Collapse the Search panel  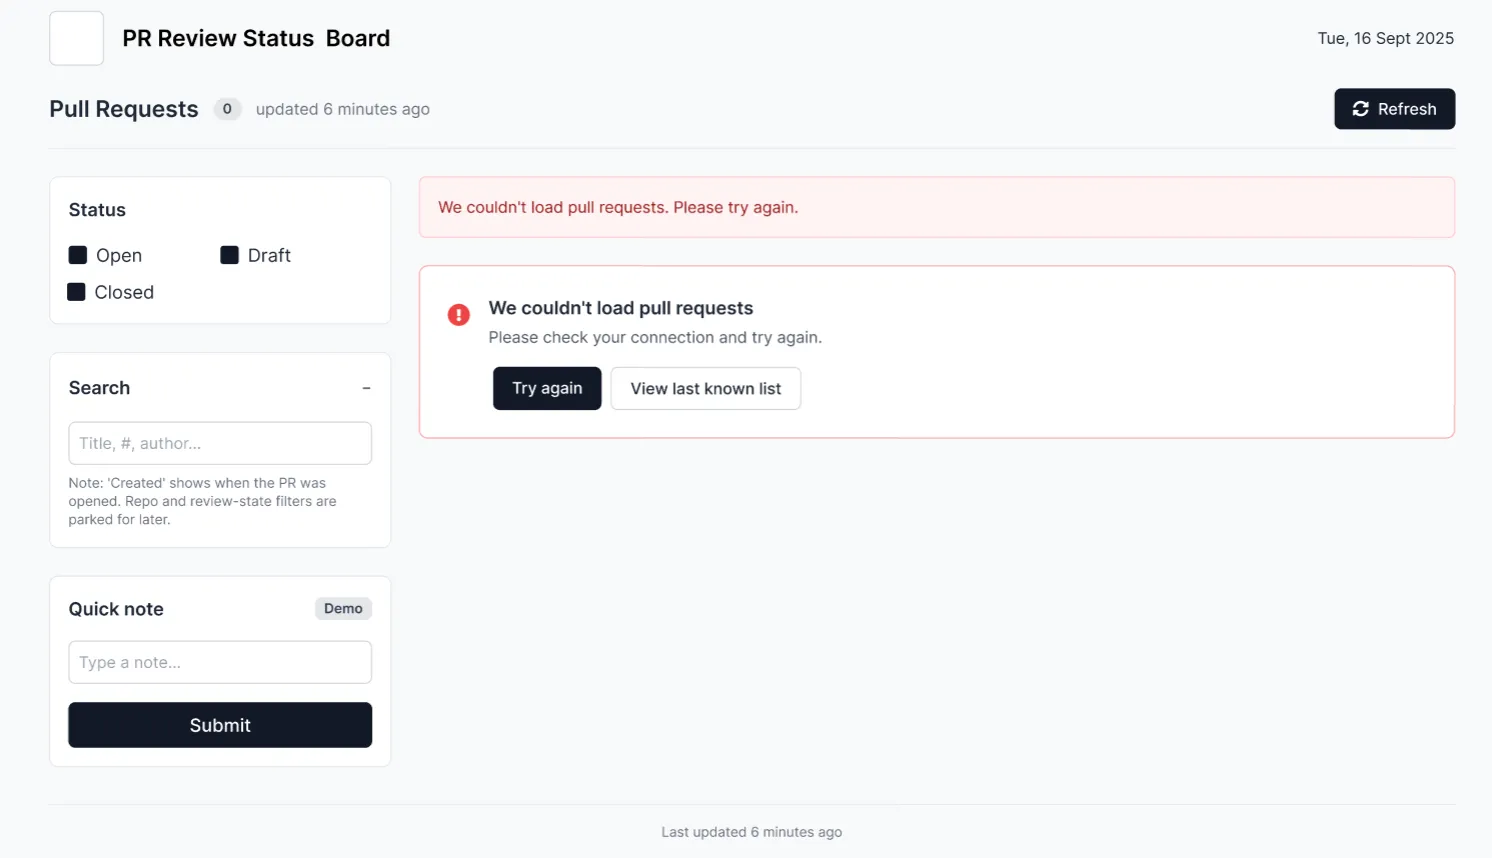[366, 388]
